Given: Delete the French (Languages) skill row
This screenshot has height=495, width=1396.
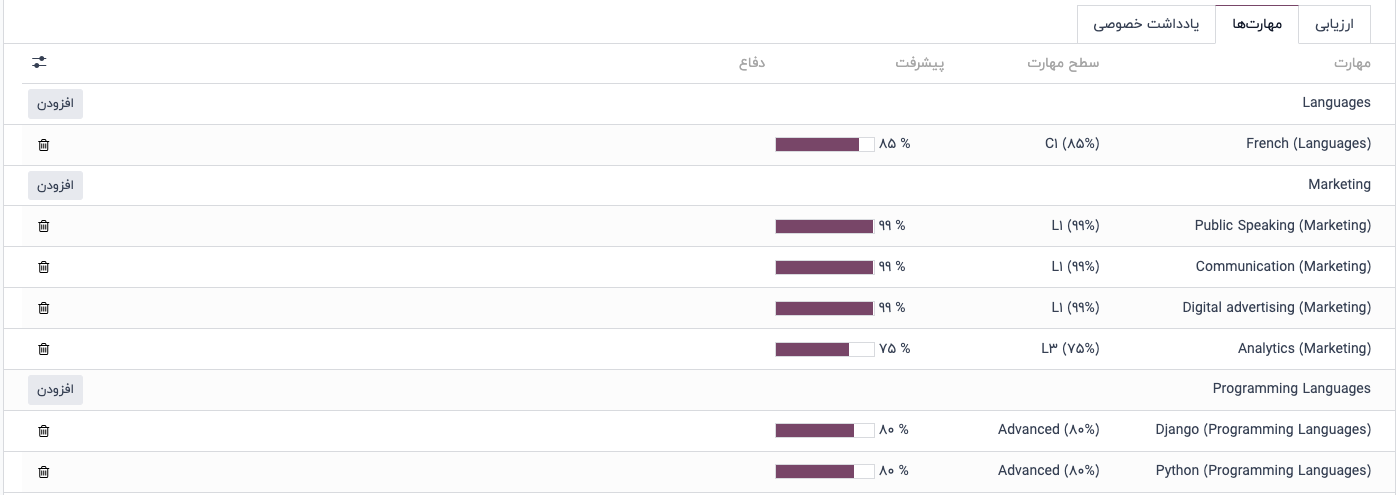Looking at the screenshot, I should click(43, 145).
